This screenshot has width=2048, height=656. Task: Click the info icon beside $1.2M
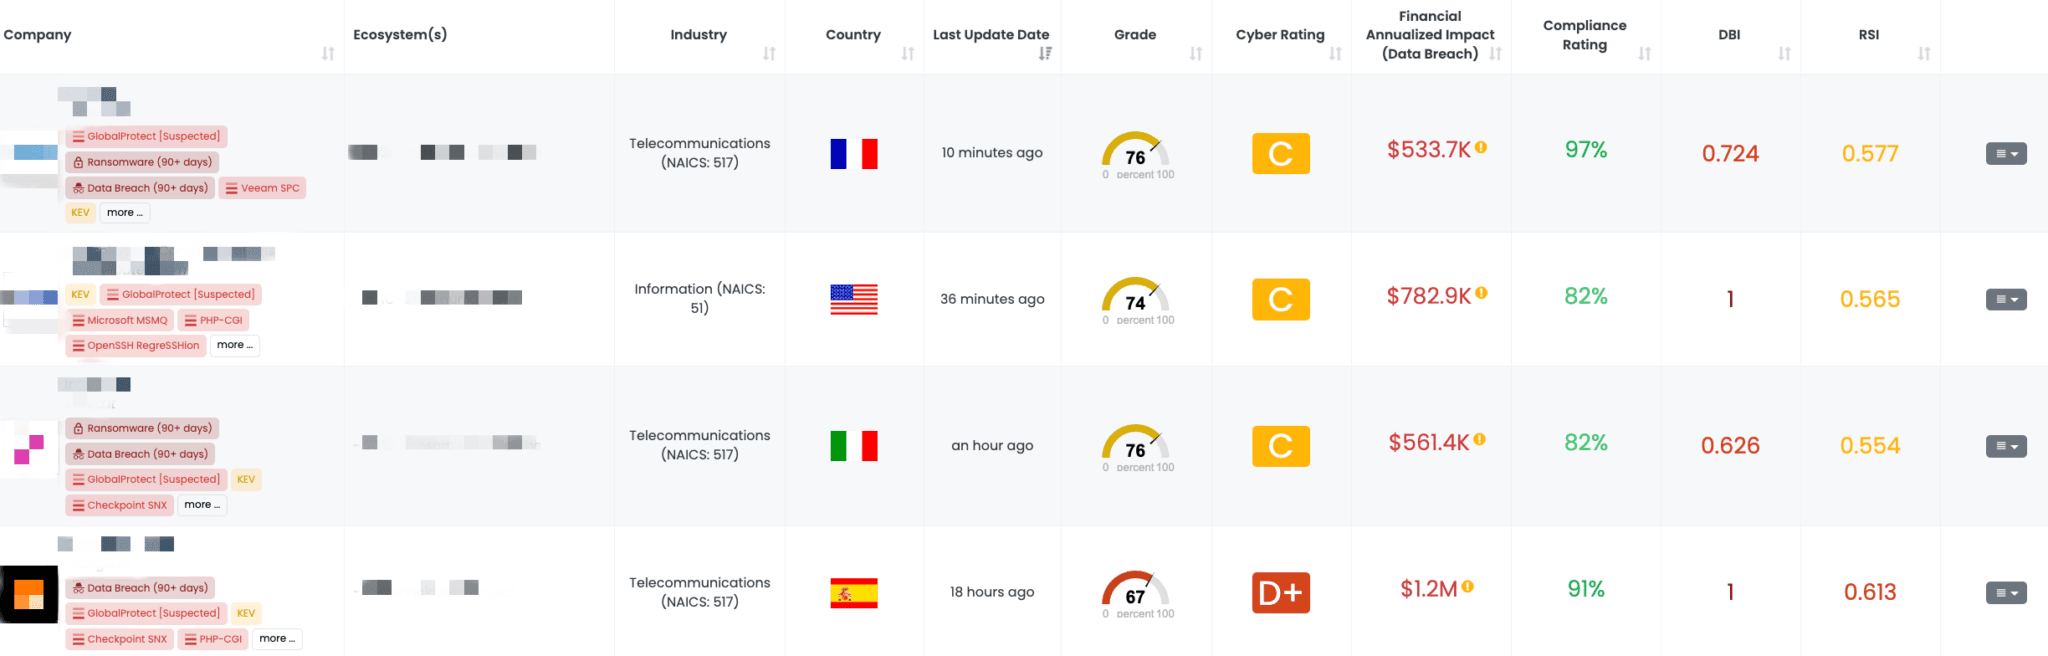(x=1468, y=587)
